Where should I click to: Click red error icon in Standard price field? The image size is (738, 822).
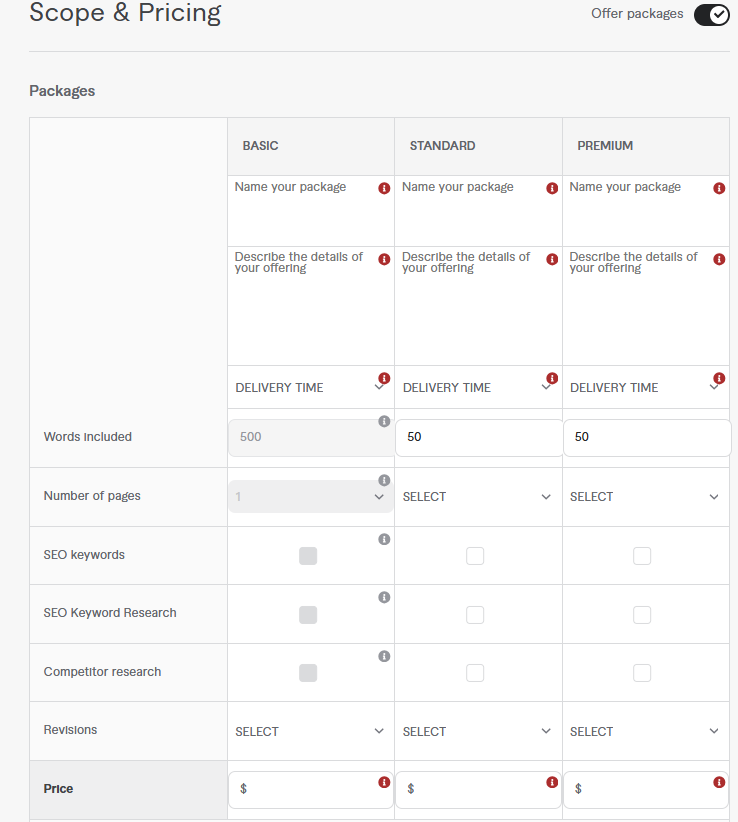pos(552,782)
